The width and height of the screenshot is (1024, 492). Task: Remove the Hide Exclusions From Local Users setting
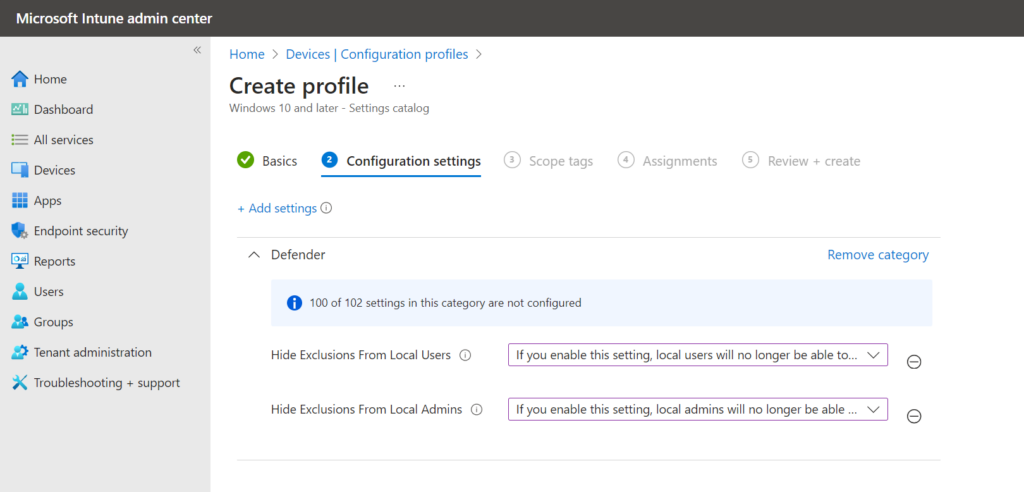click(x=914, y=361)
